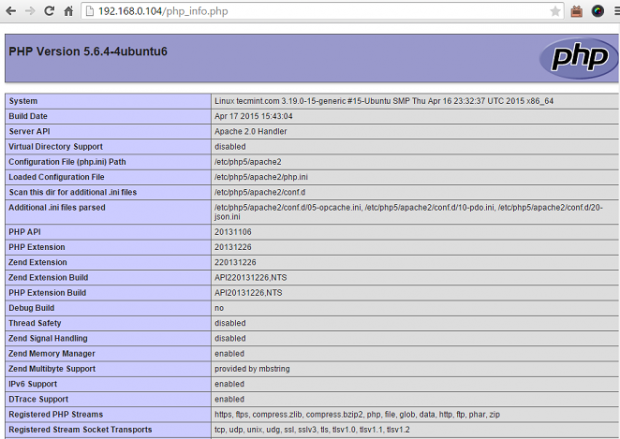This screenshot has width=620, height=439.
Task: Select the PHP Version 5.6.4-4ubuntu6 heading
Action: click(x=88, y=51)
